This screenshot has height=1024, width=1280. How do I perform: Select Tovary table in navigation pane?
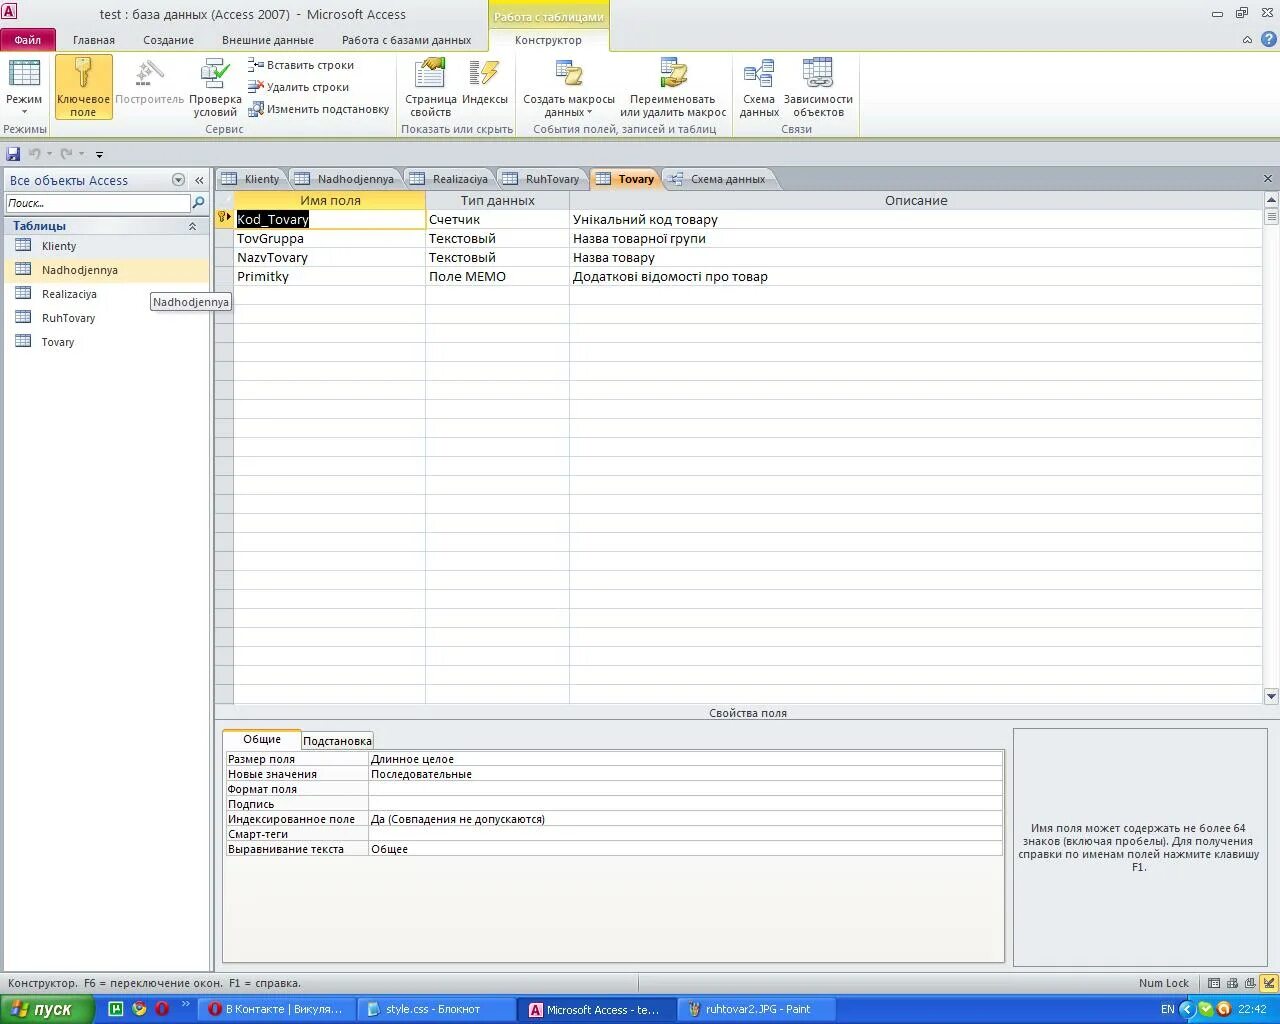(107, 342)
